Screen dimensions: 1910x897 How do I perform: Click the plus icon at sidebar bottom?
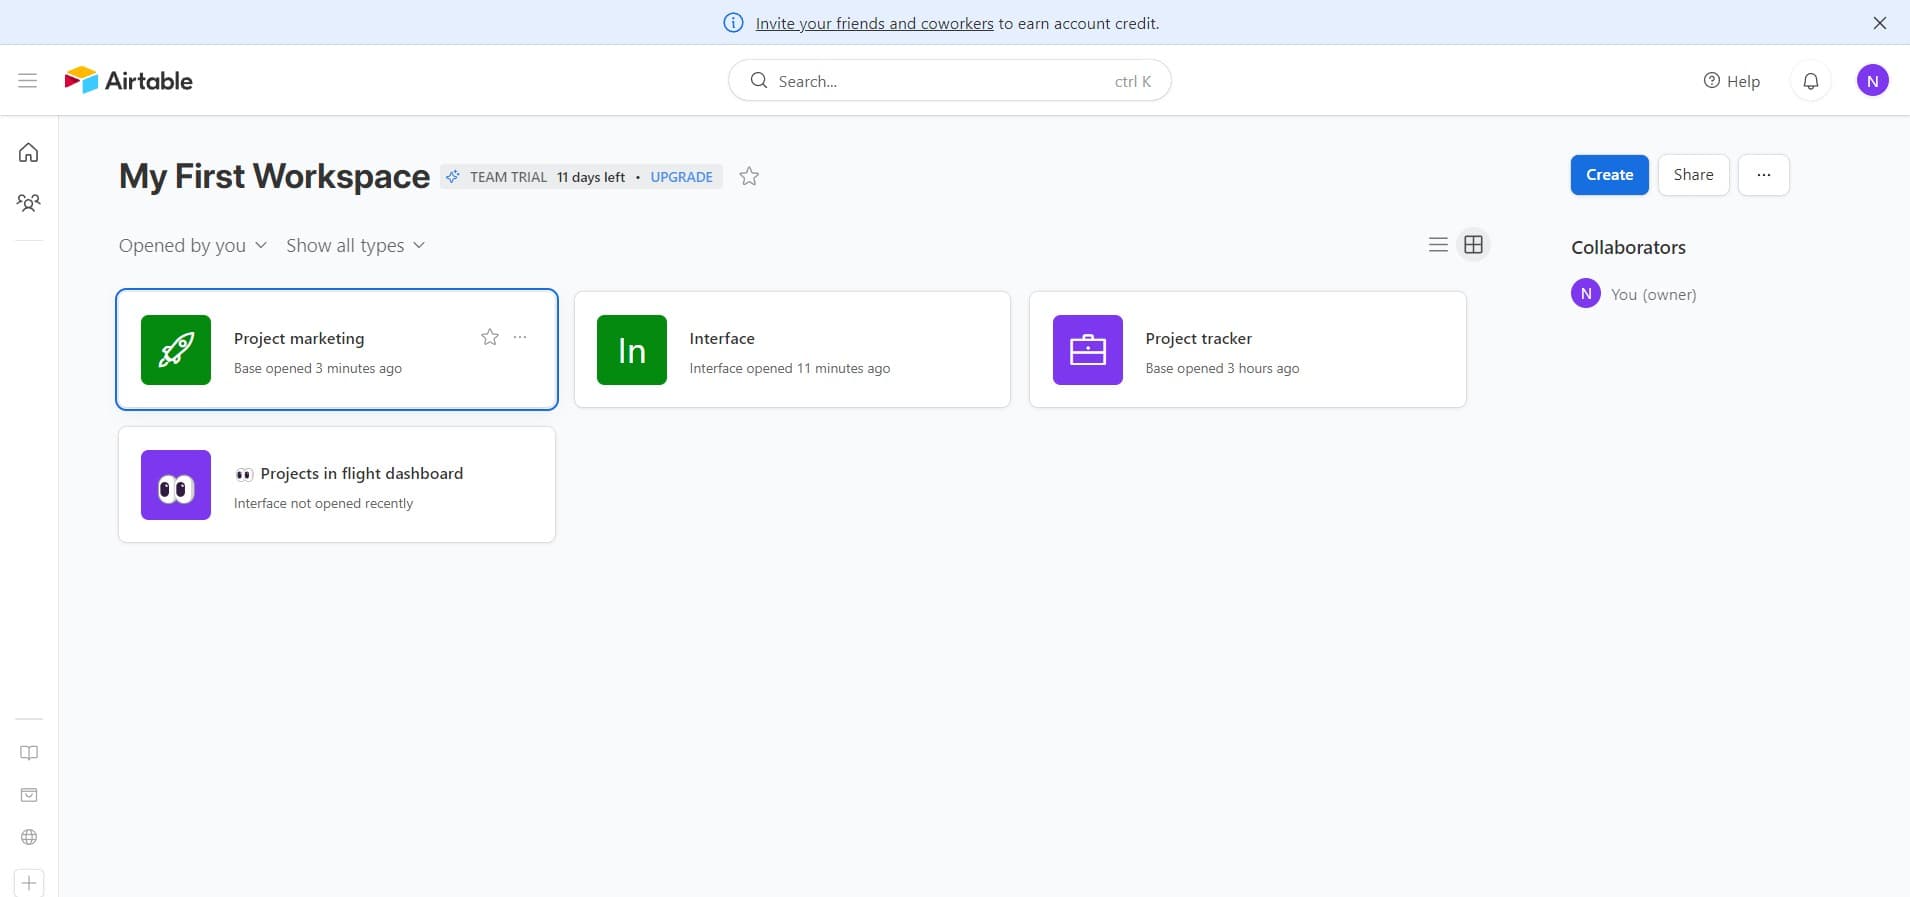29,883
